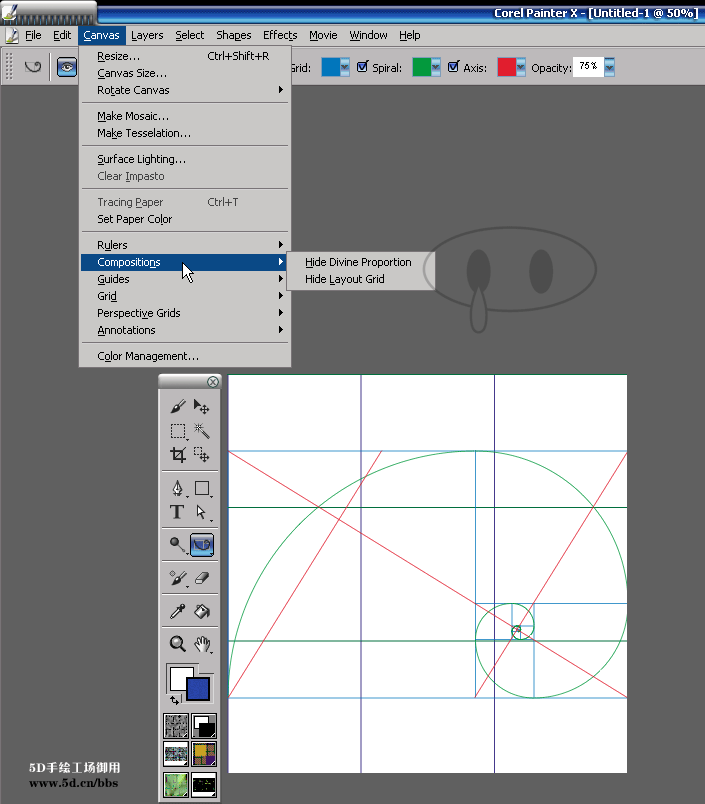Open the weave selector icon
The width and height of the screenshot is (705, 804).
(204, 754)
